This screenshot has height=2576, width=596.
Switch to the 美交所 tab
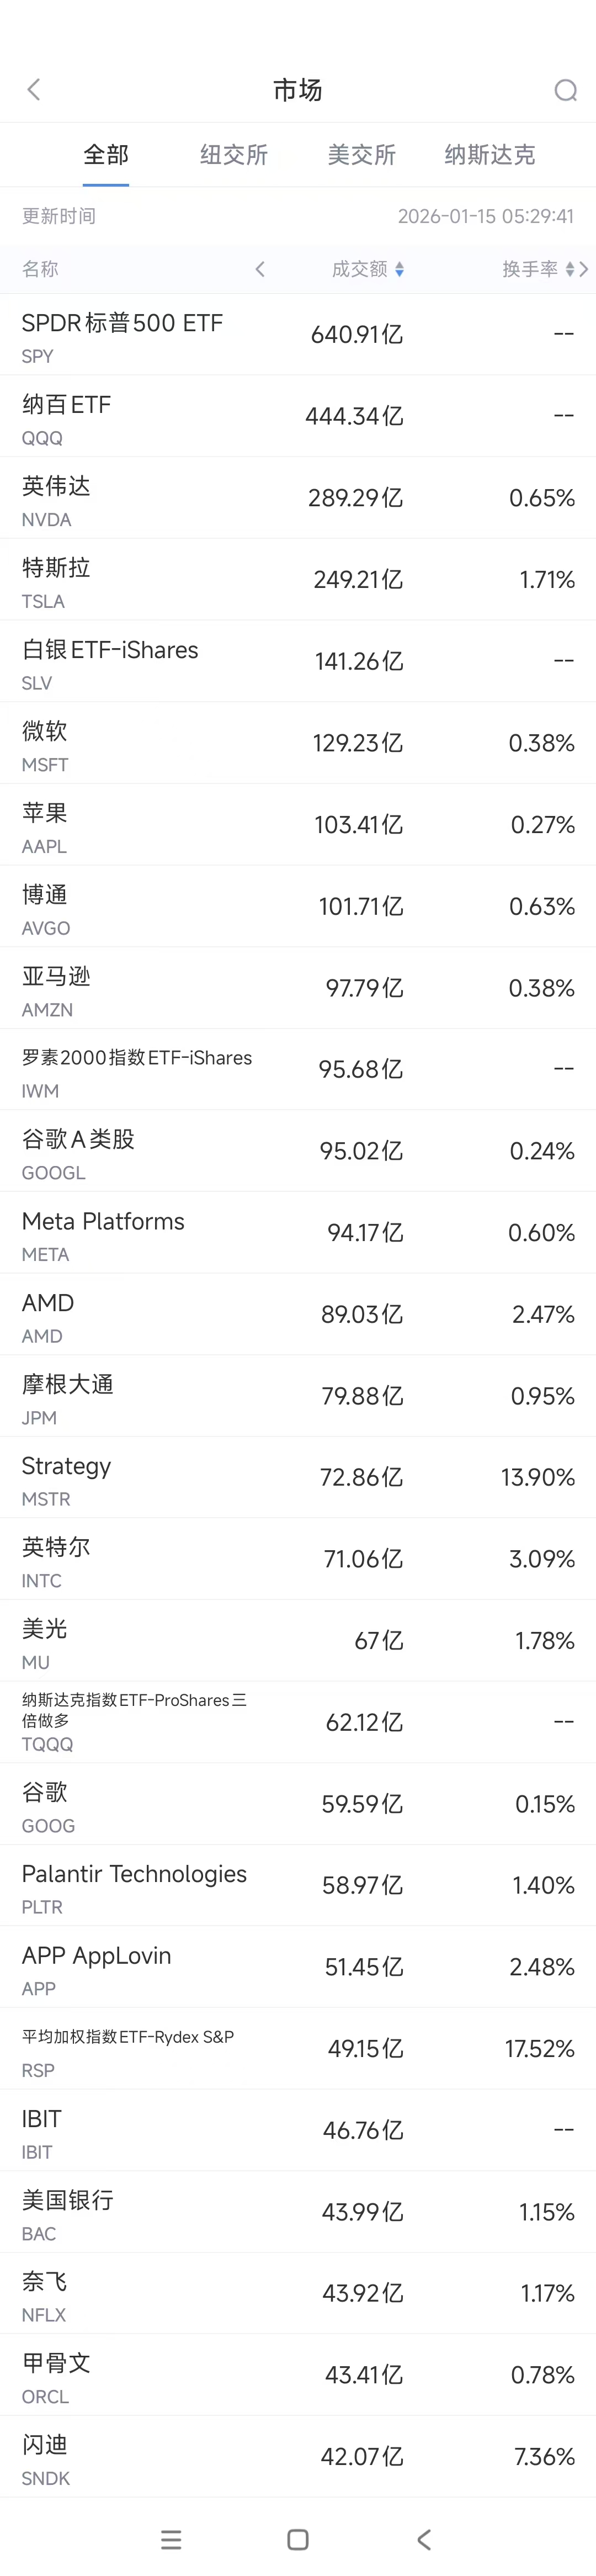(361, 155)
